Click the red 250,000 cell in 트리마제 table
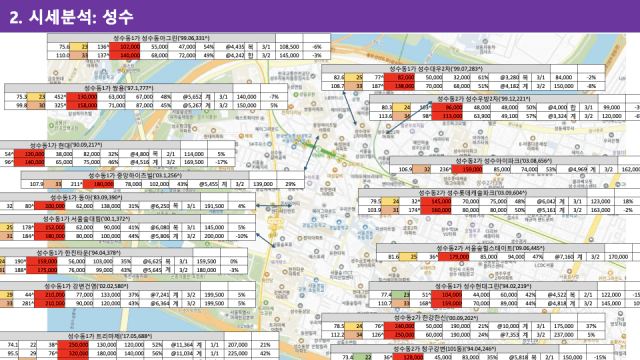The width and height of the screenshot is (640, 360). [x=78, y=345]
